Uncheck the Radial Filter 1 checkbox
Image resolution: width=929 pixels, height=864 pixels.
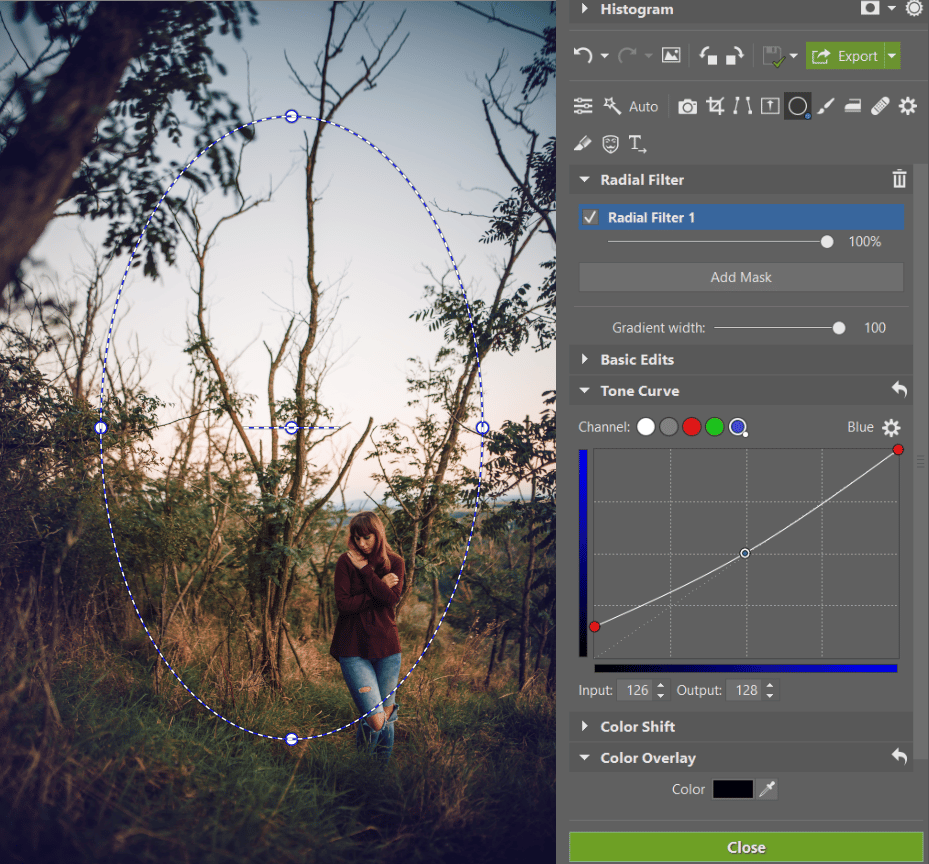click(x=590, y=217)
